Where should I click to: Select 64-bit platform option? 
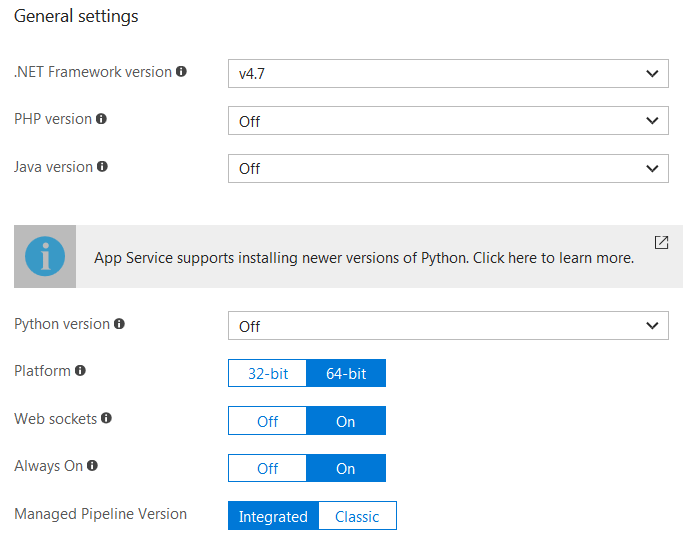click(346, 373)
